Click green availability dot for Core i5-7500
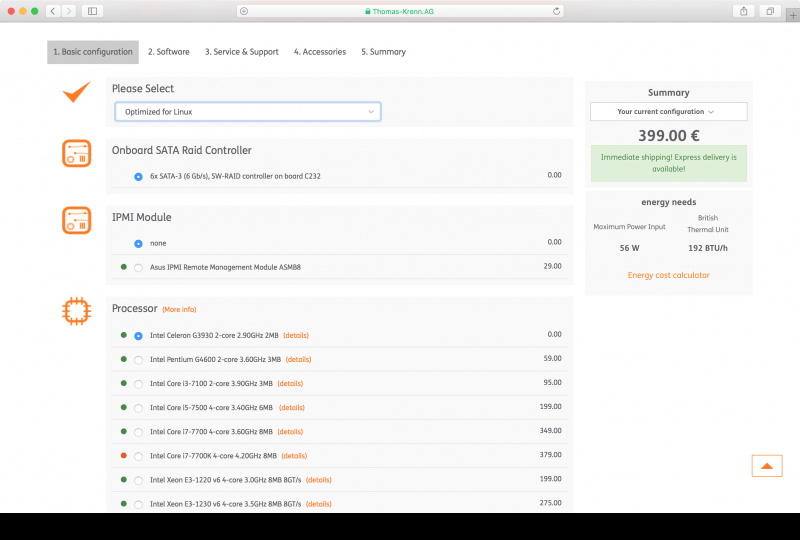800x540 pixels. coord(123,407)
